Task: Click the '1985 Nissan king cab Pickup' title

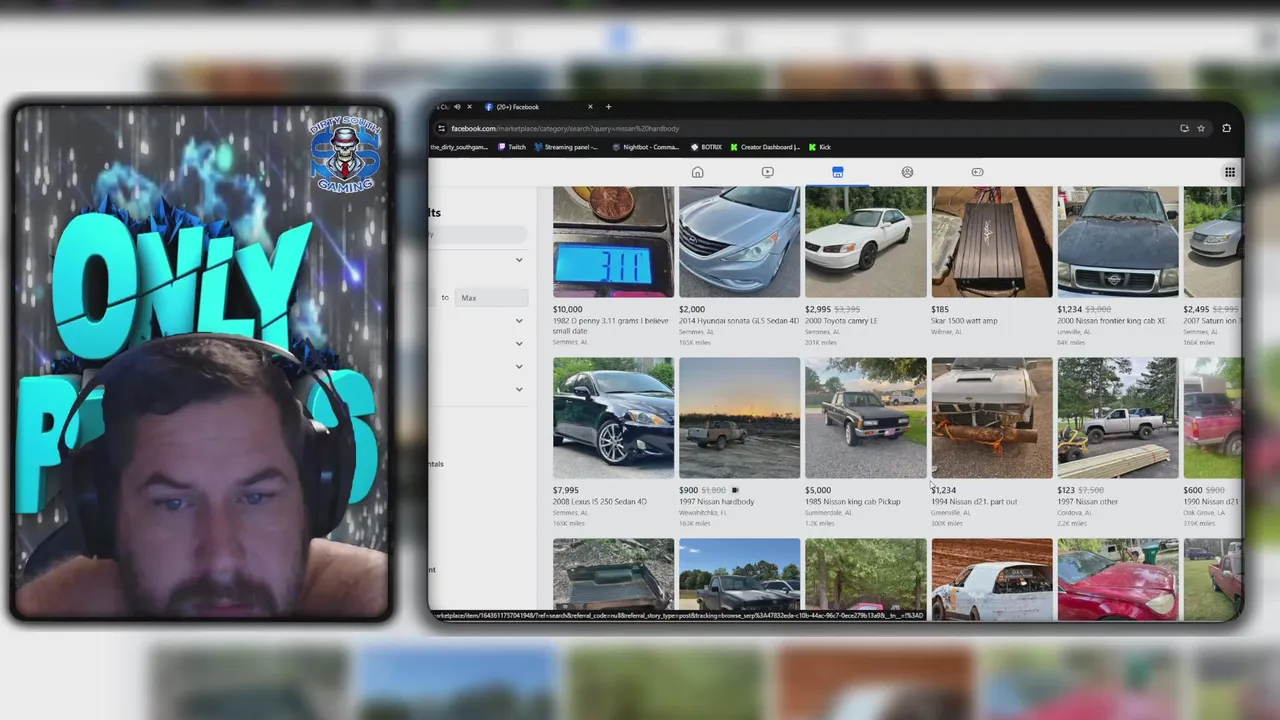Action: pyautogui.click(x=852, y=502)
